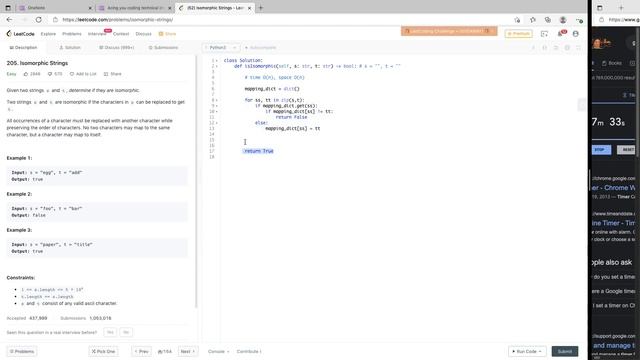Switch to the Discuss (999+) tab
This screenshot has width=640, height=360.
click(x=116, y=48)
